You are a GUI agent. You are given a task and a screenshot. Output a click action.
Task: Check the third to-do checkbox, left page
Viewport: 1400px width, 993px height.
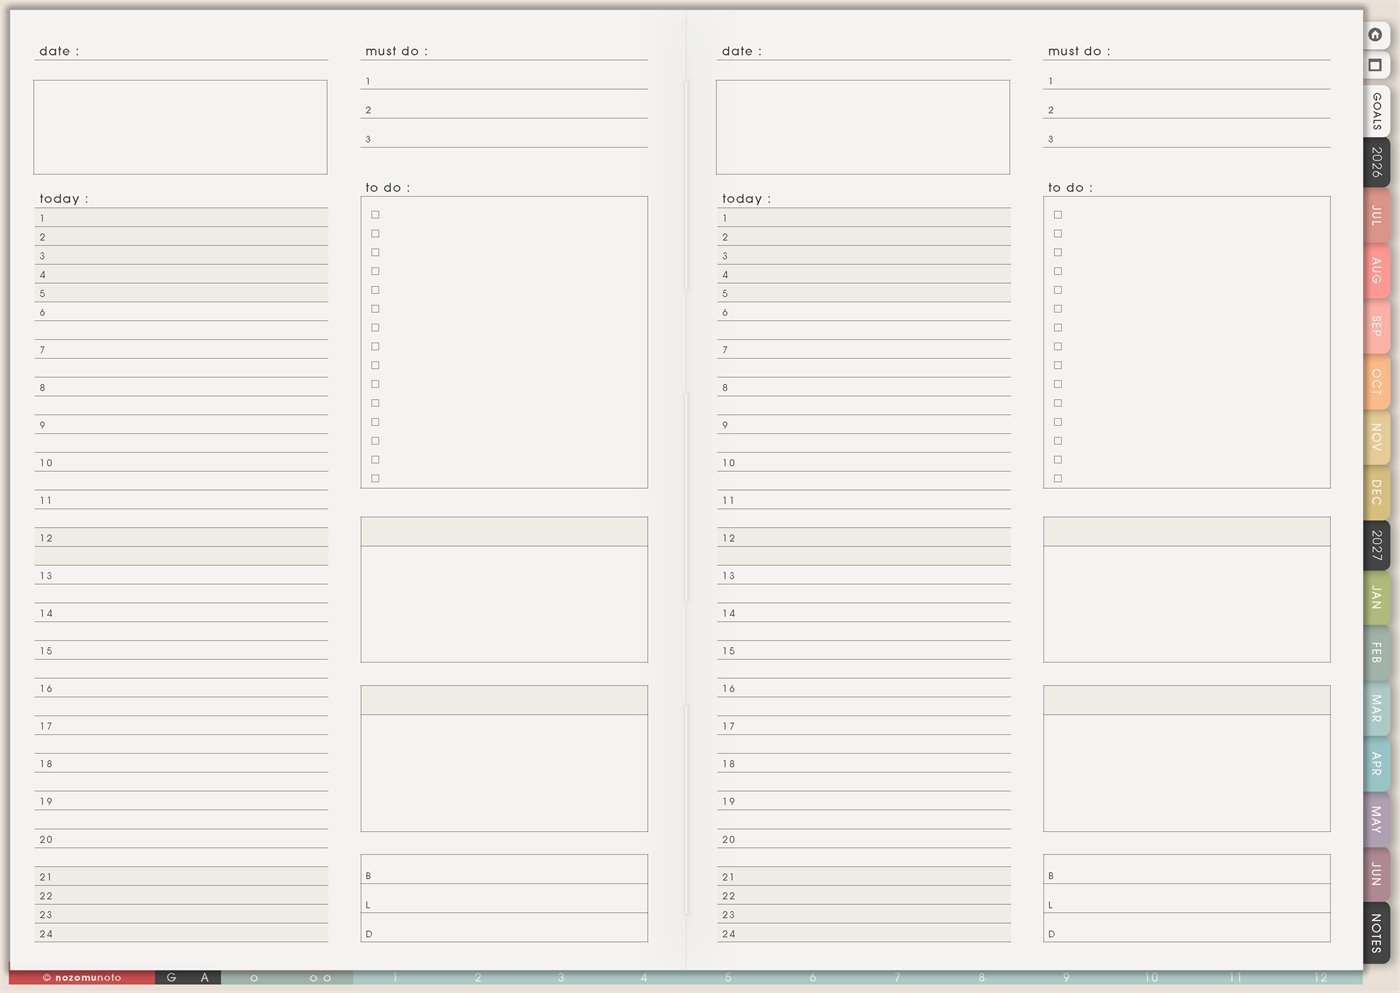[375, 253]
